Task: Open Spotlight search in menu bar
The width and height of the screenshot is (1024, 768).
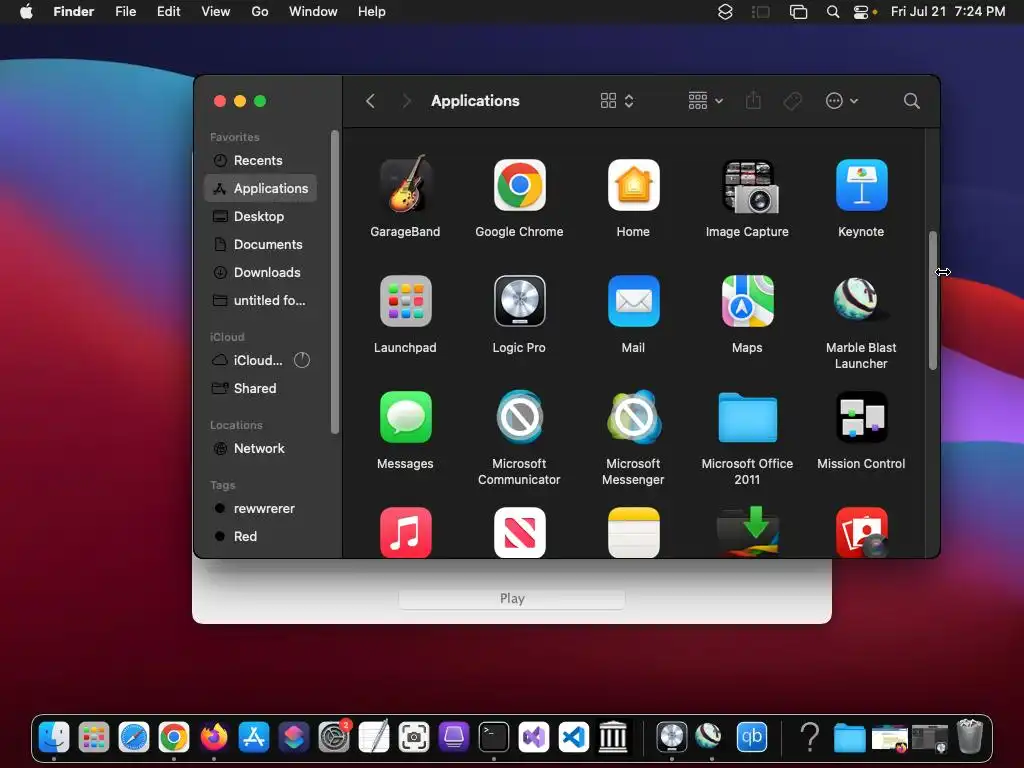Action: [833, 12]
